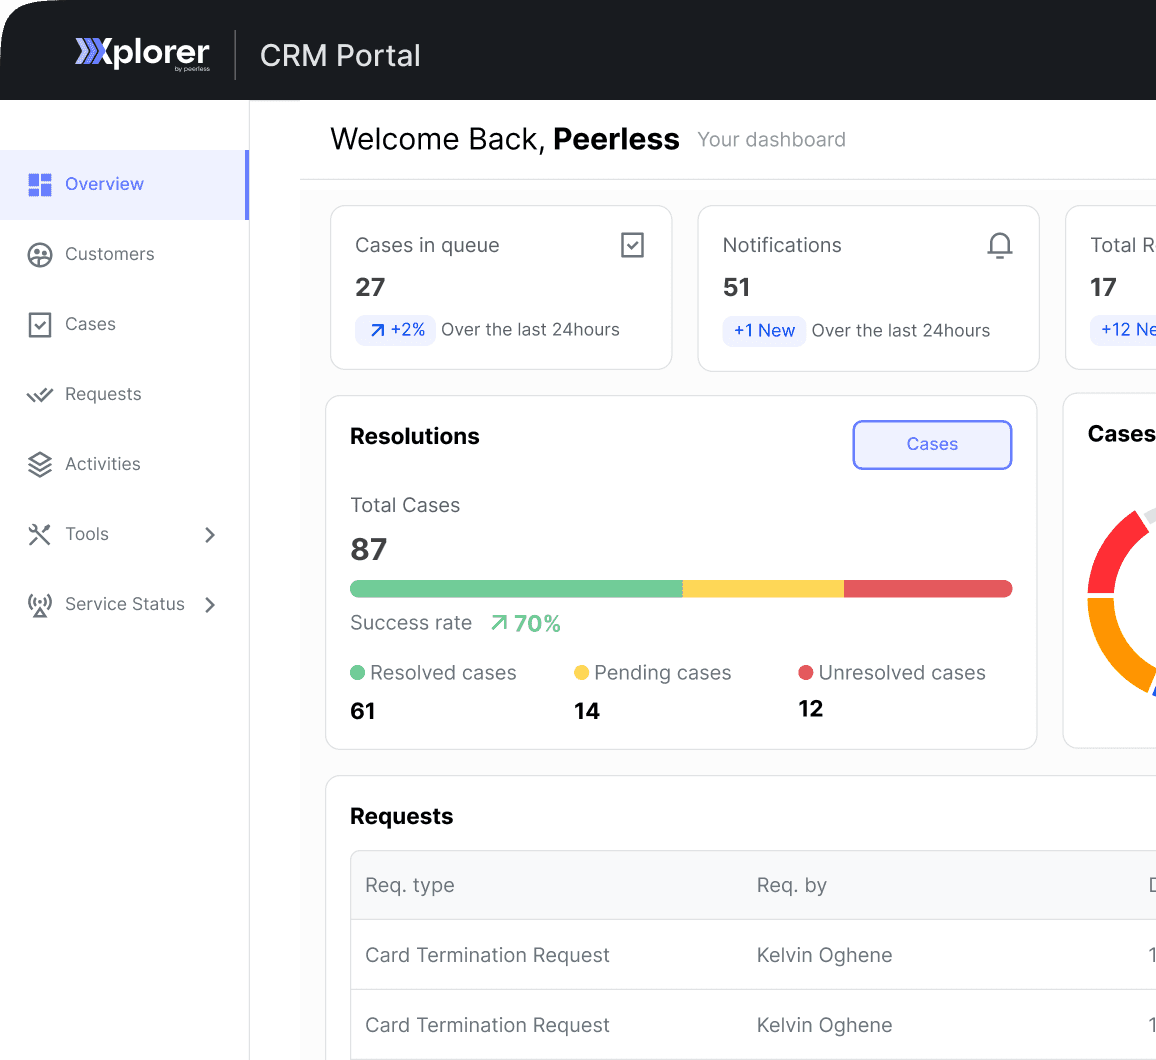This screenshot has width=1156, height=1060.
Task: Select the Overview grid icon
Action: pos(40,184)
